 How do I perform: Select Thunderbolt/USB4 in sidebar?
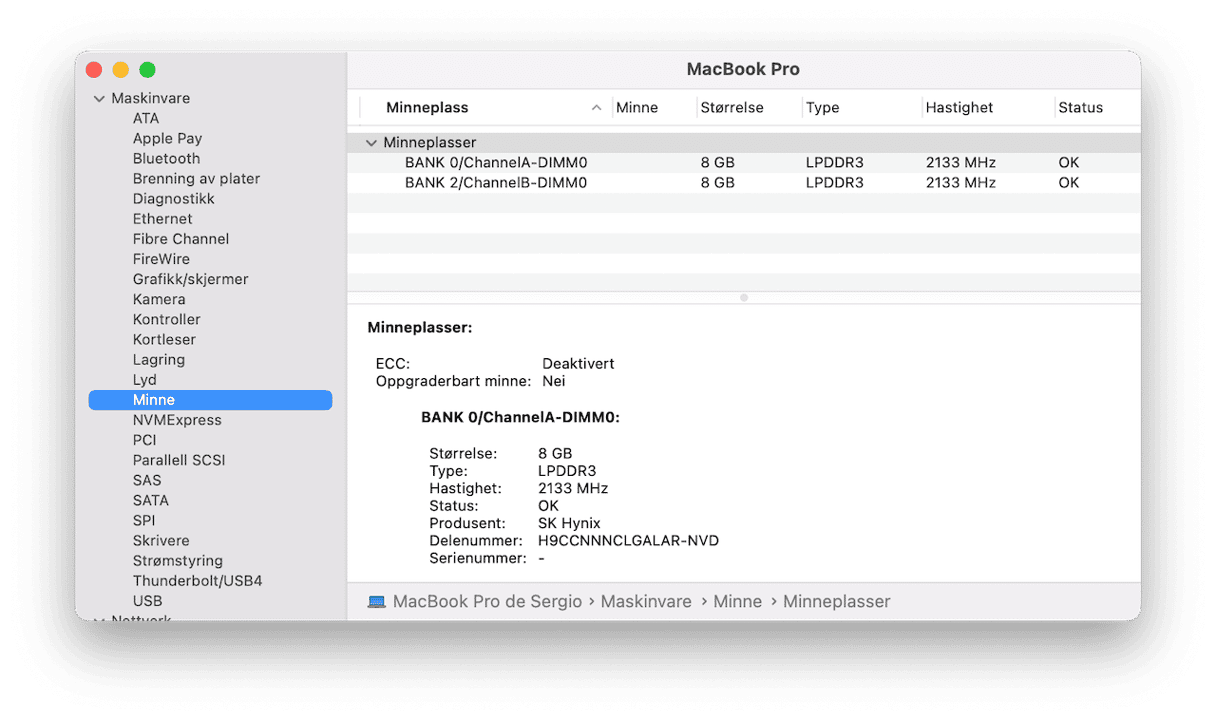[x=197, y=581]
